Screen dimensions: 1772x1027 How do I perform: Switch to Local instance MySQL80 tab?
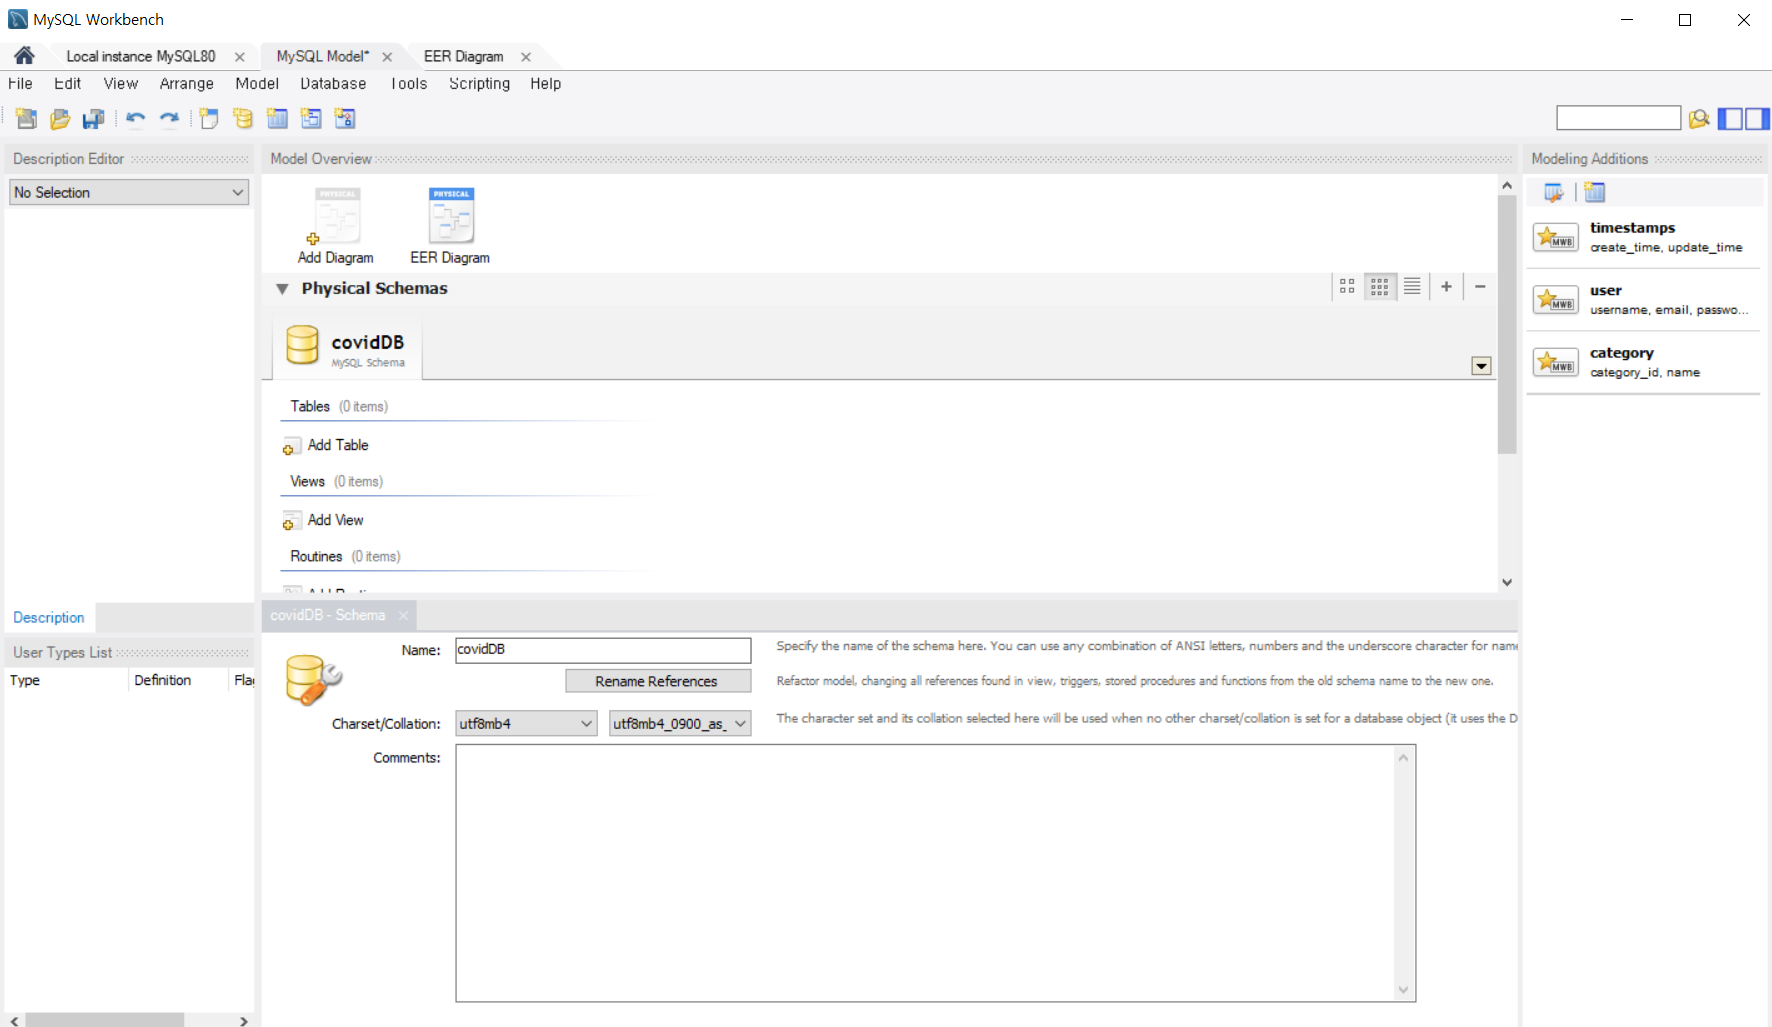click(x=141, y=57)
